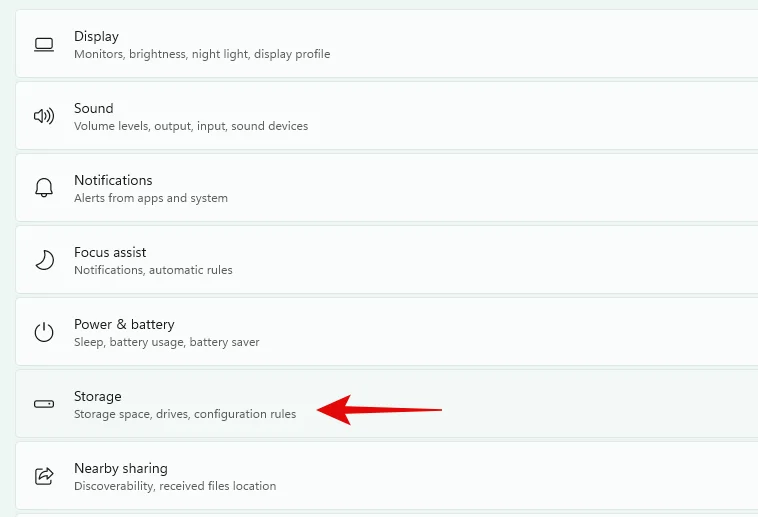Open the Notifications settings page
The height and width of the screenshot is (517, 758).
click(x=387, y=188)
